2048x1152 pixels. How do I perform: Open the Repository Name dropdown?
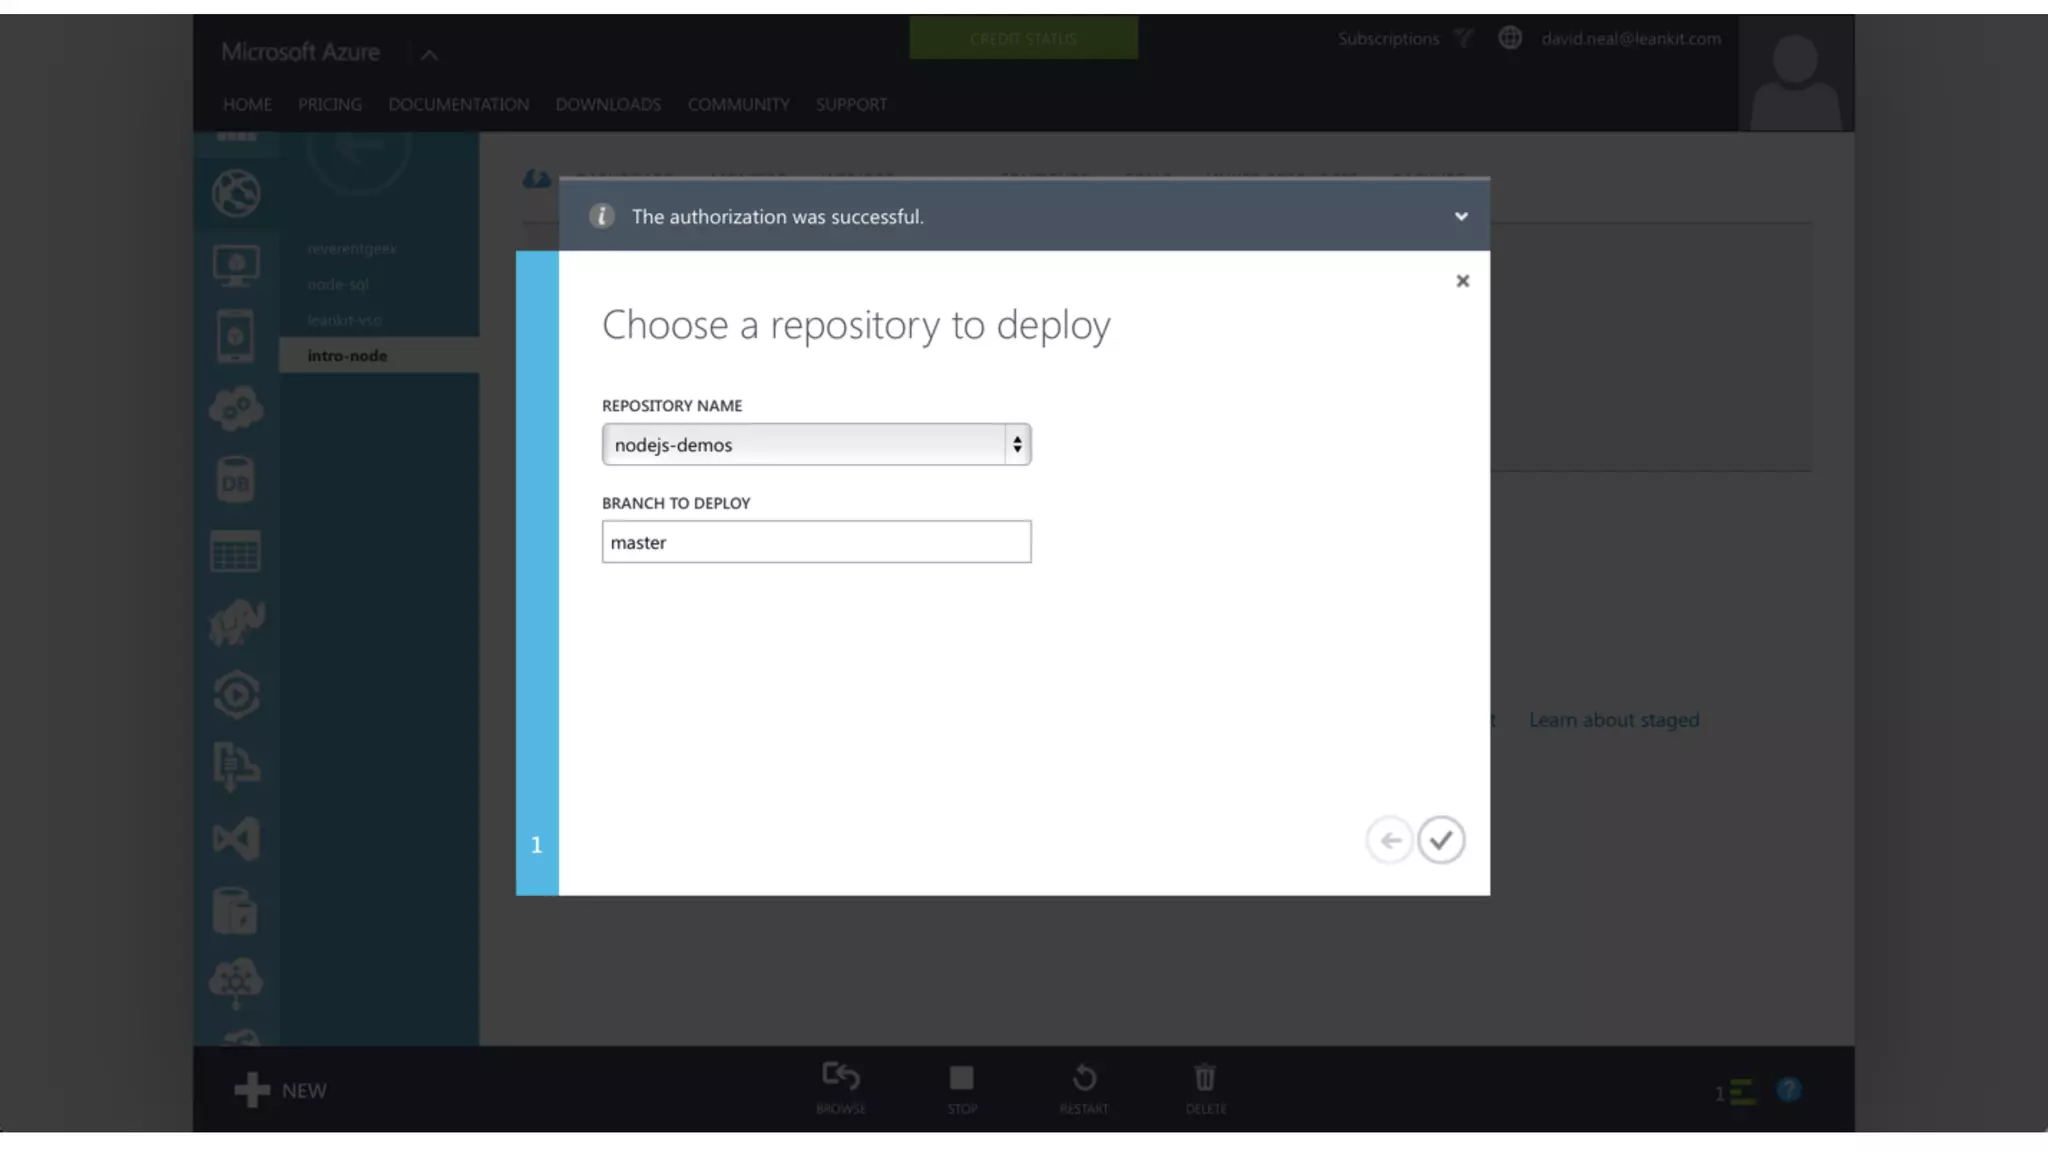(x=816, y=445)
